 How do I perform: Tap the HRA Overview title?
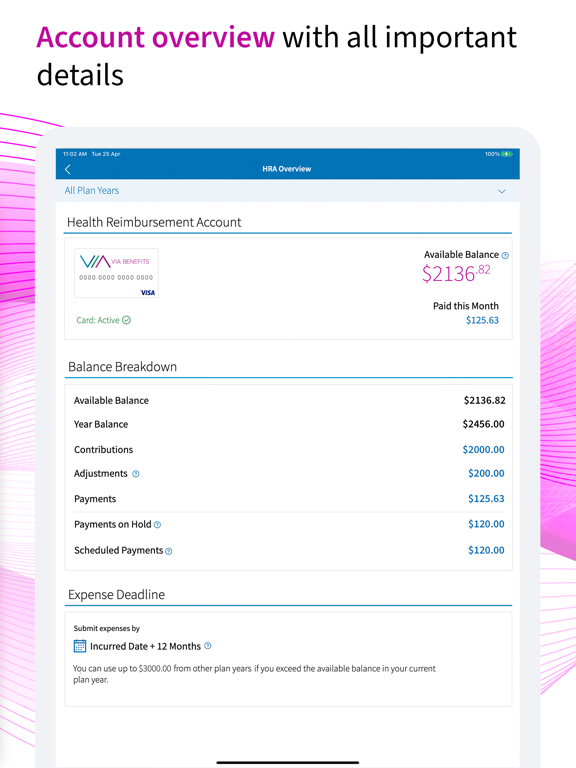(x=287, y=169)
